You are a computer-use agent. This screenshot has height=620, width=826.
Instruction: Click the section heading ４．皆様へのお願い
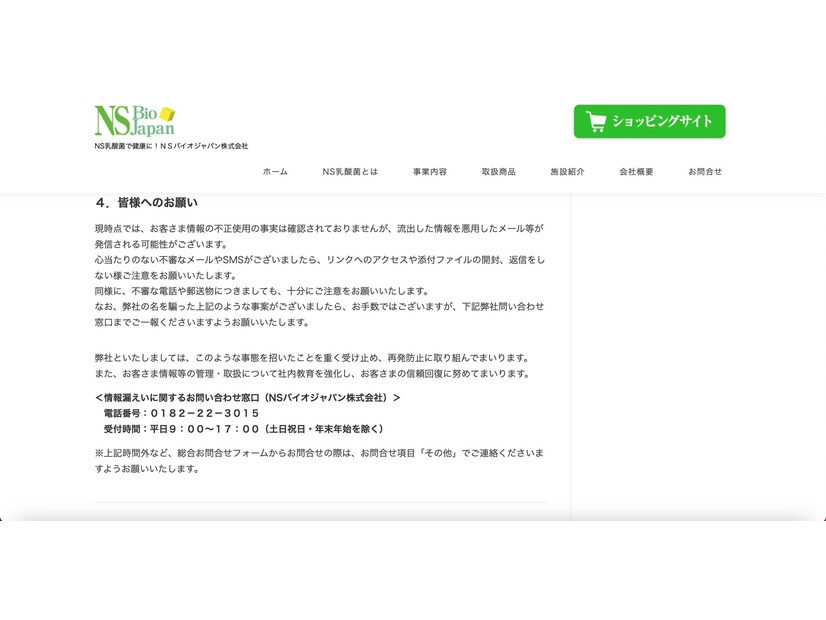click(x=146, y=201)
